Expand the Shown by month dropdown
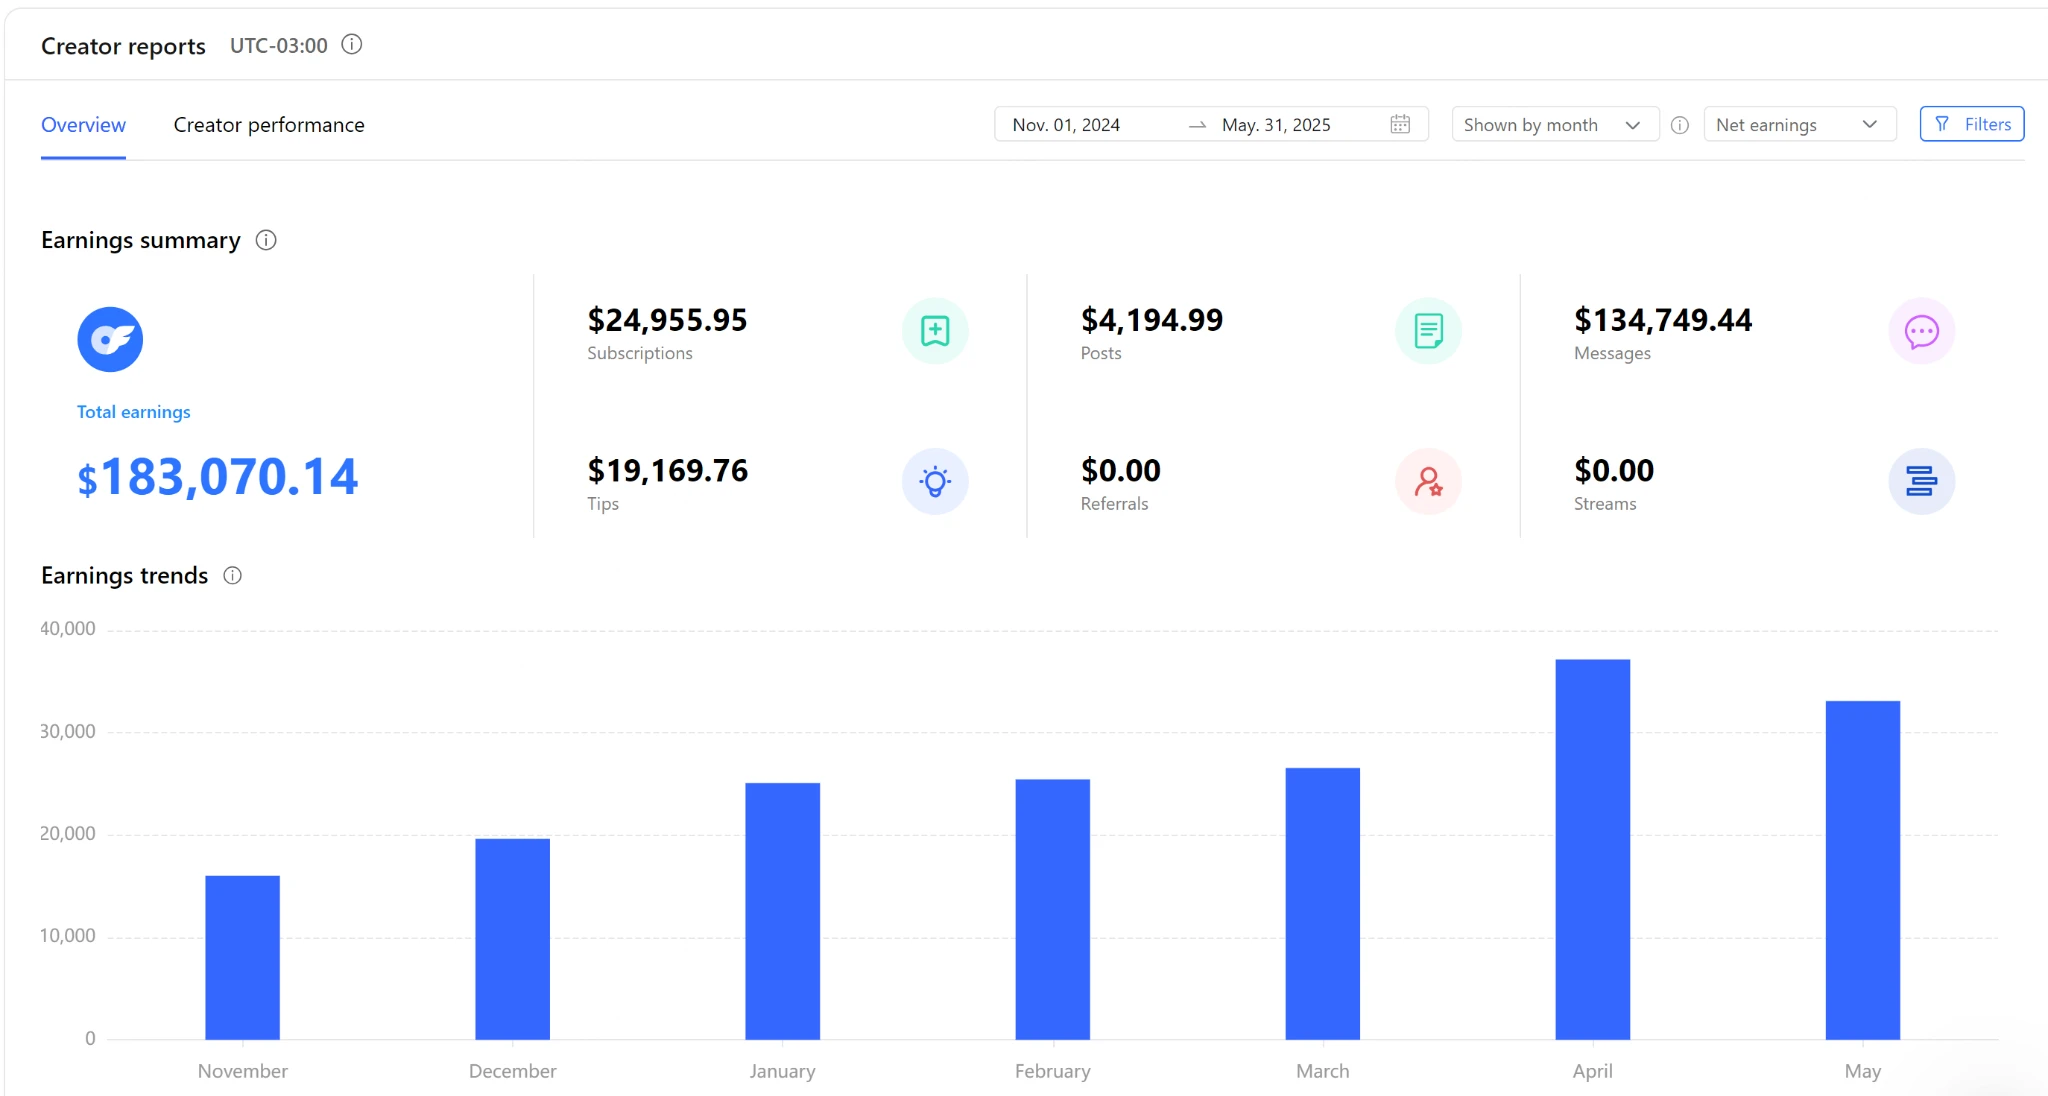 (1553, 125)
